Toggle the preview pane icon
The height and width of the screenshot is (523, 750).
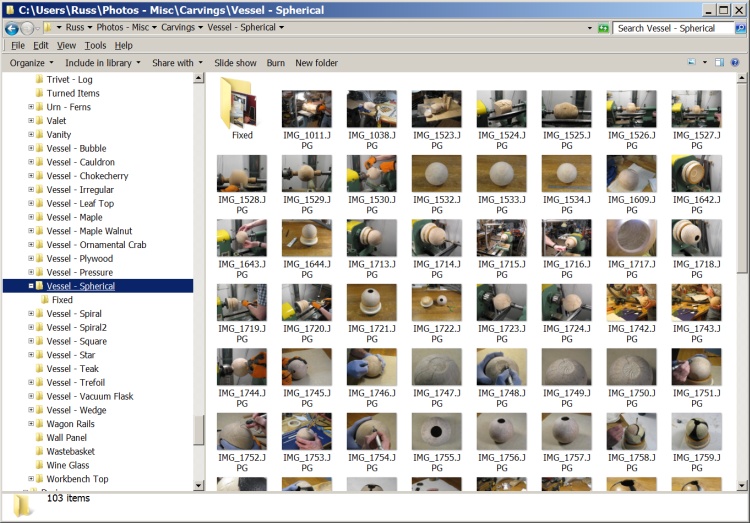(x=719, y=63)
